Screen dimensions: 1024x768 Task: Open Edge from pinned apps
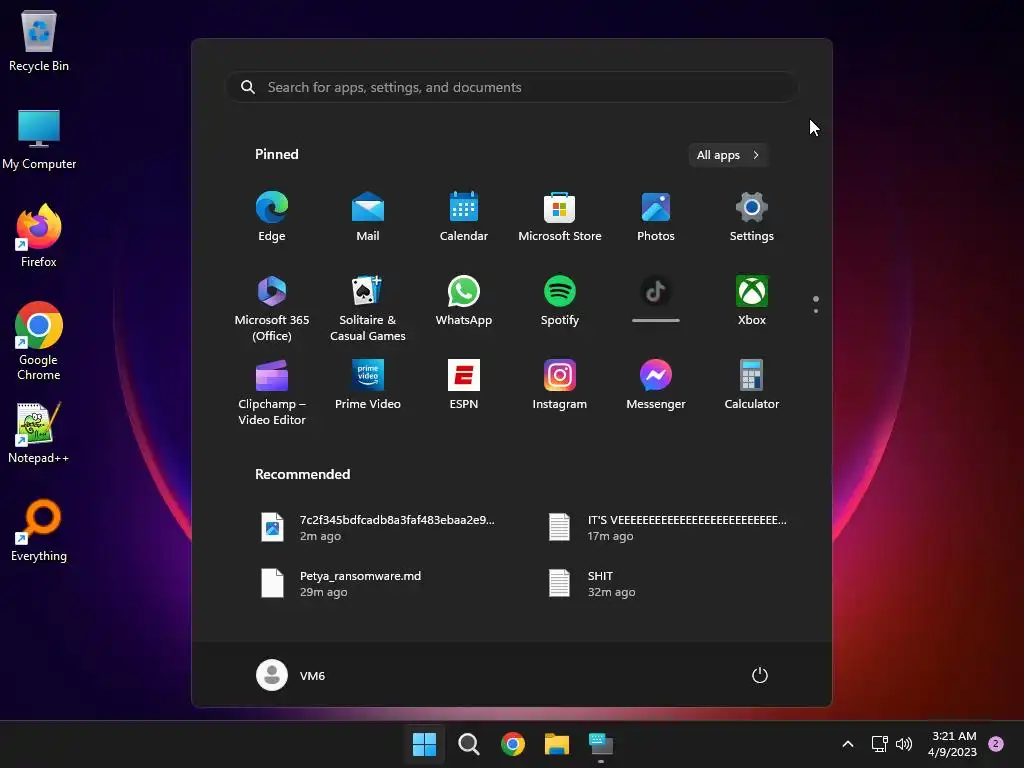coord(272,217)
